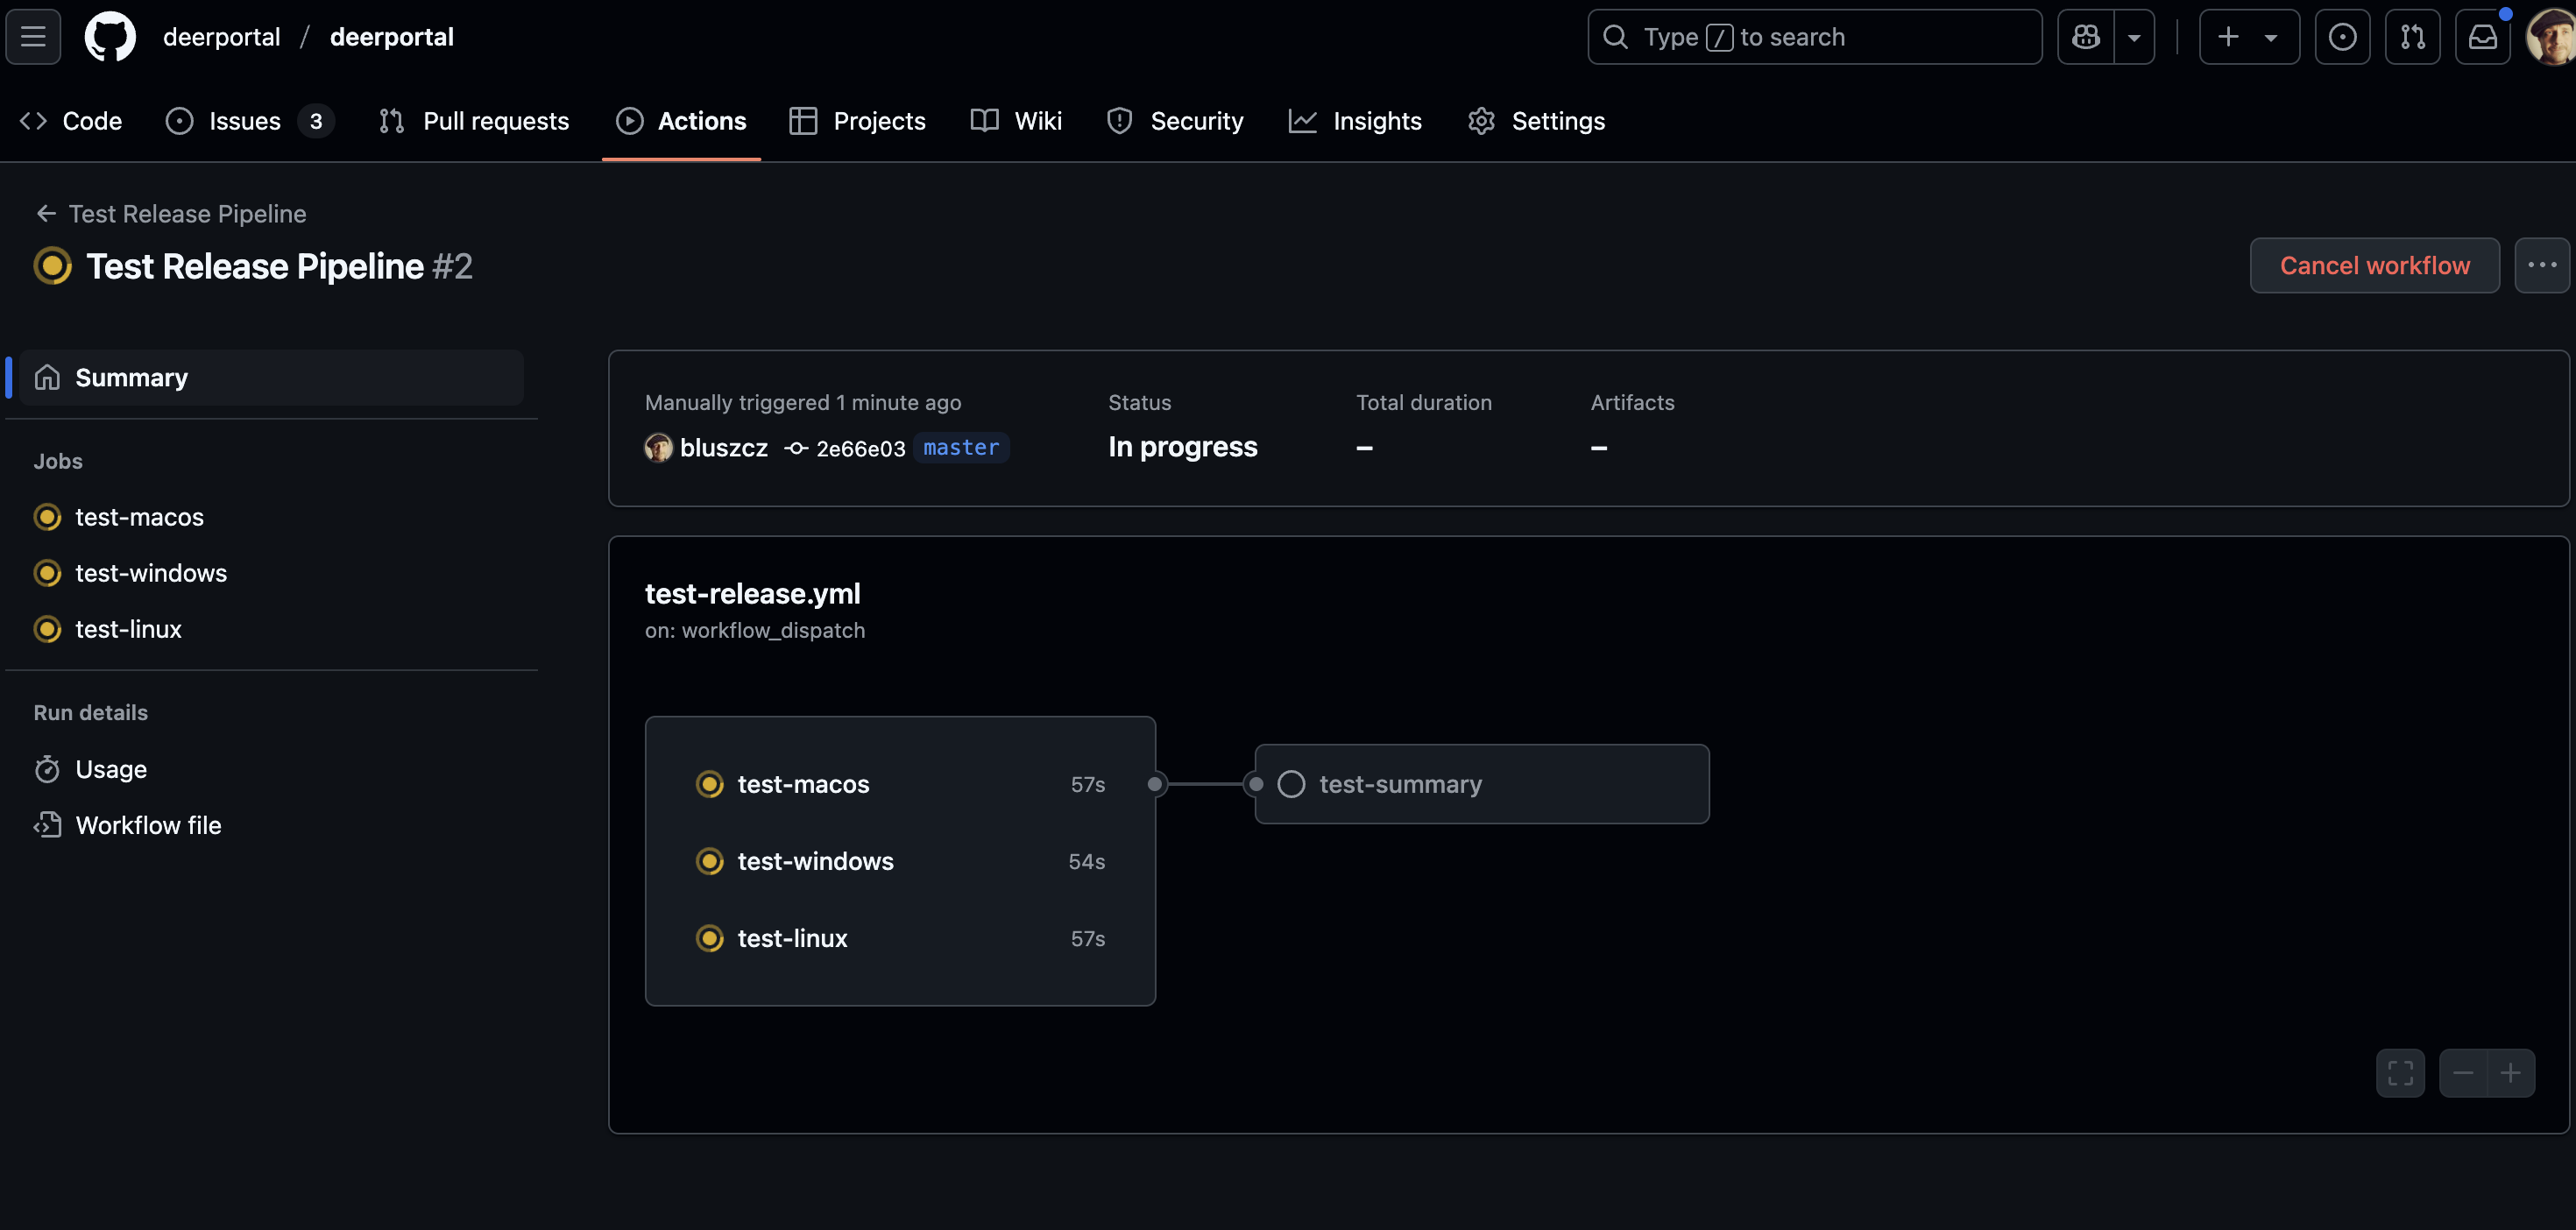This screenshot has height=1230, width=2576.
Task: Toggle fullscreen workflow graph
Action: click(2400, 1073)
